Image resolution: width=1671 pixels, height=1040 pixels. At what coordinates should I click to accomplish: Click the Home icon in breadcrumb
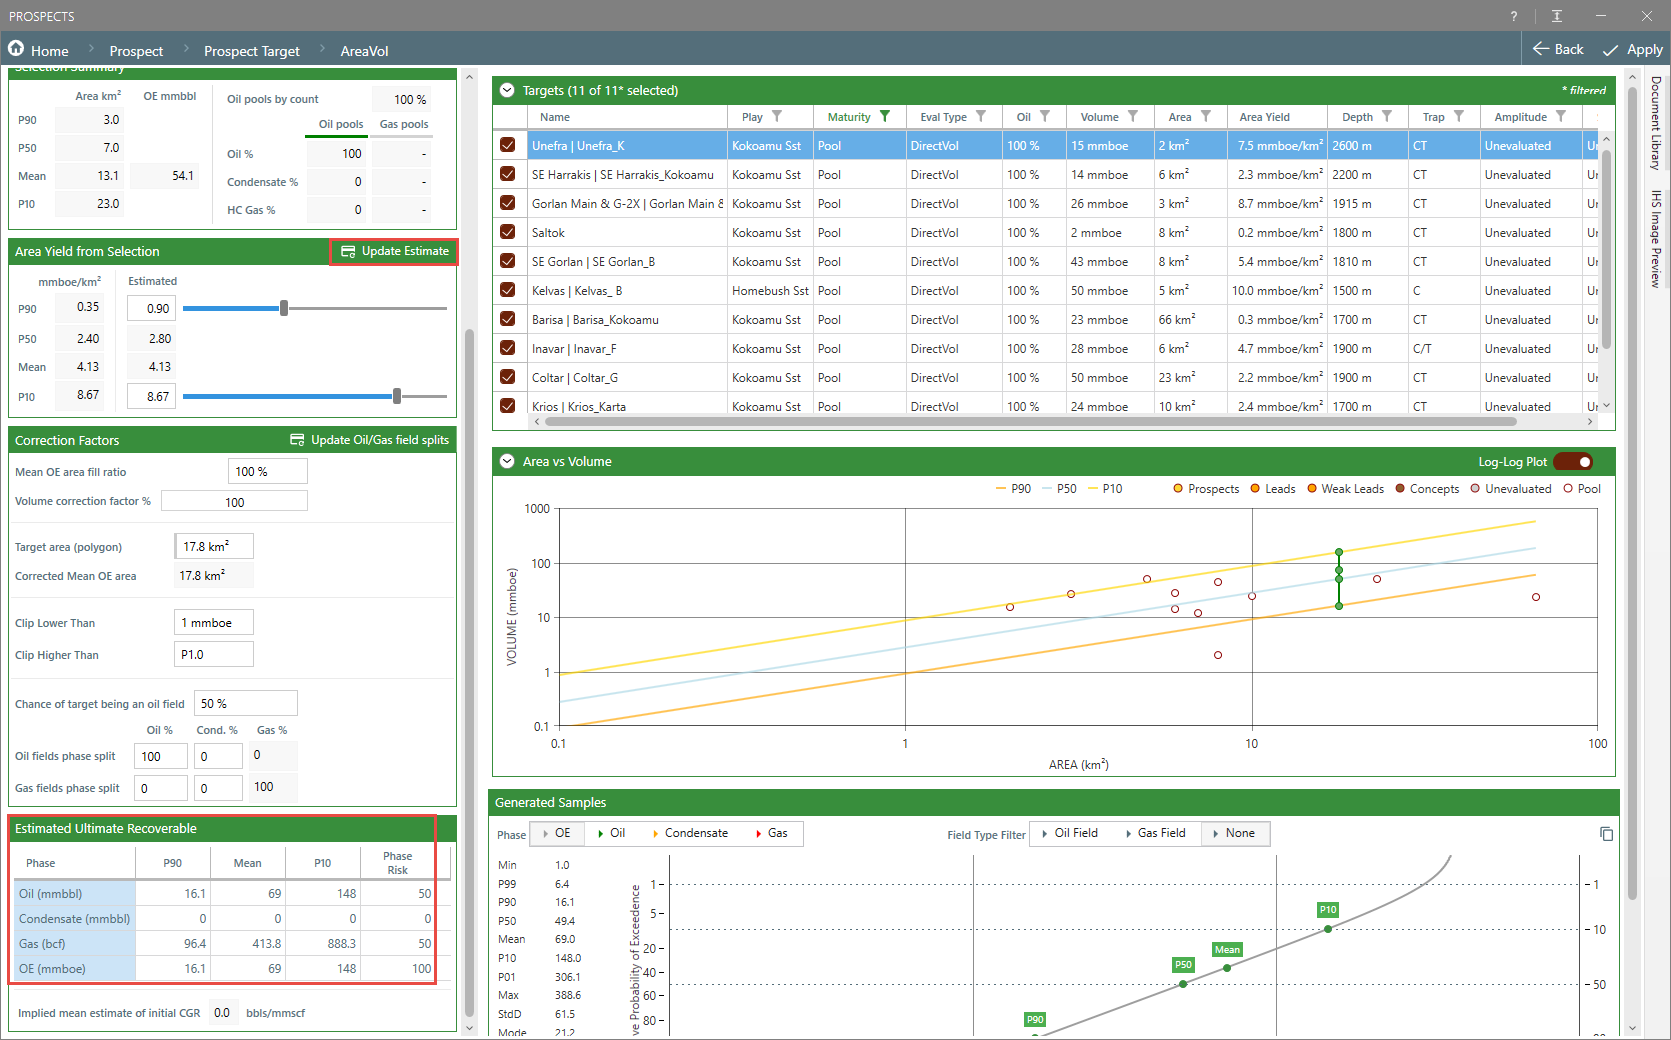coord(16,49)
